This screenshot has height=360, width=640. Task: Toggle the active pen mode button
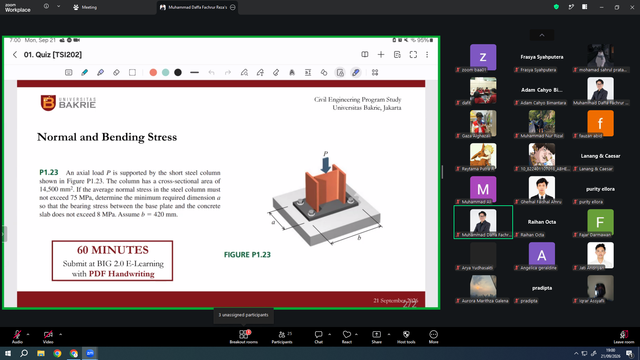tap(356, 73)
